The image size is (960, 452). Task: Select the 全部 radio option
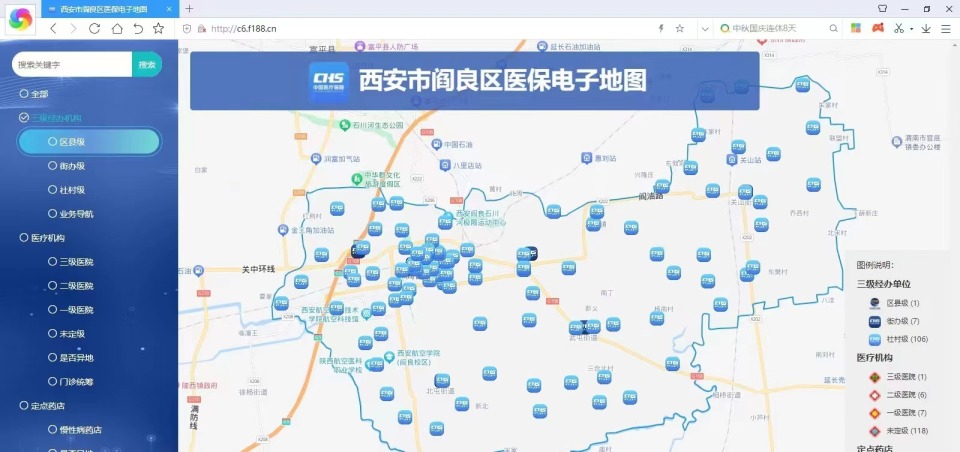pyautogui.click(x=34, y=94)
